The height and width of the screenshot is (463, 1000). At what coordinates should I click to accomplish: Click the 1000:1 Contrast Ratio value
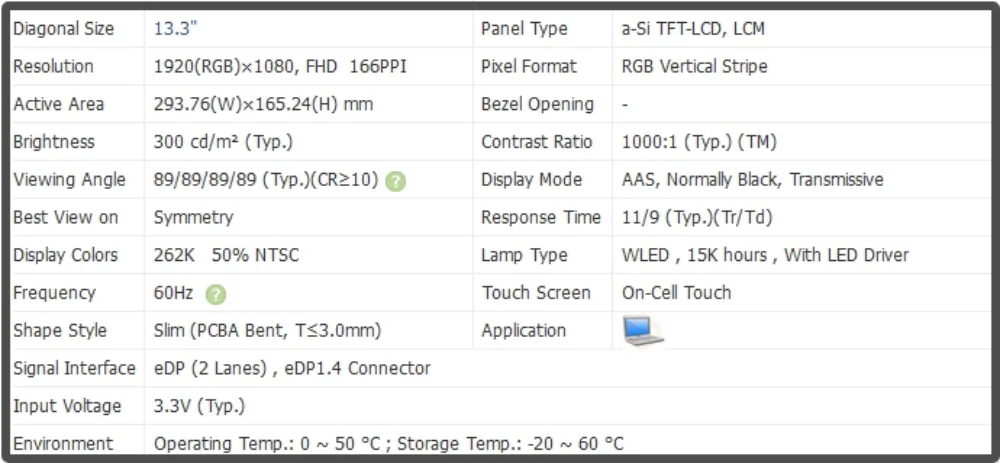[x=699, y=142]
